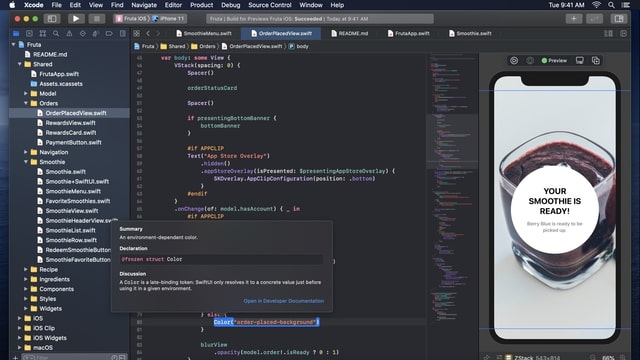Screen dimensions: 640x360
Task: Open the Find navigator magnifier
Action: click(x=56, y=33)
